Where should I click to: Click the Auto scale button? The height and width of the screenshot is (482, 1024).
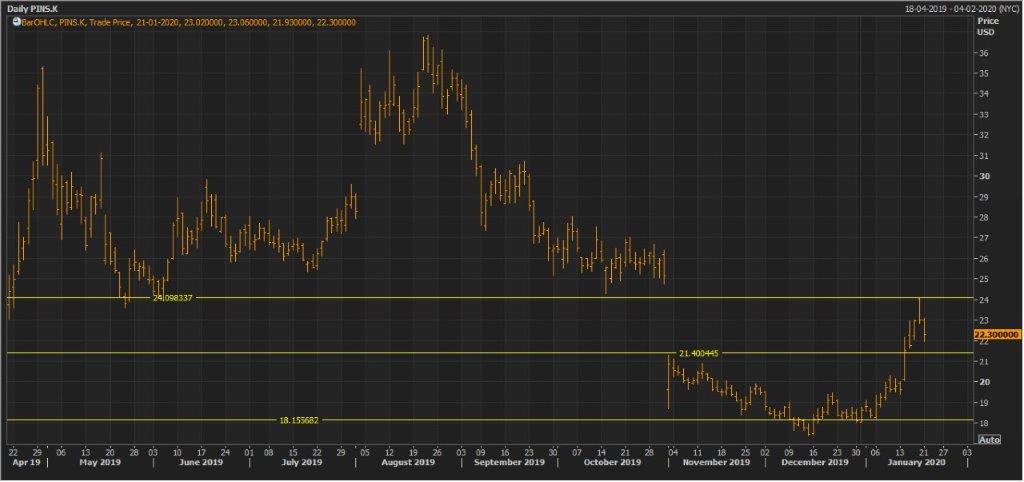[988, 439]
